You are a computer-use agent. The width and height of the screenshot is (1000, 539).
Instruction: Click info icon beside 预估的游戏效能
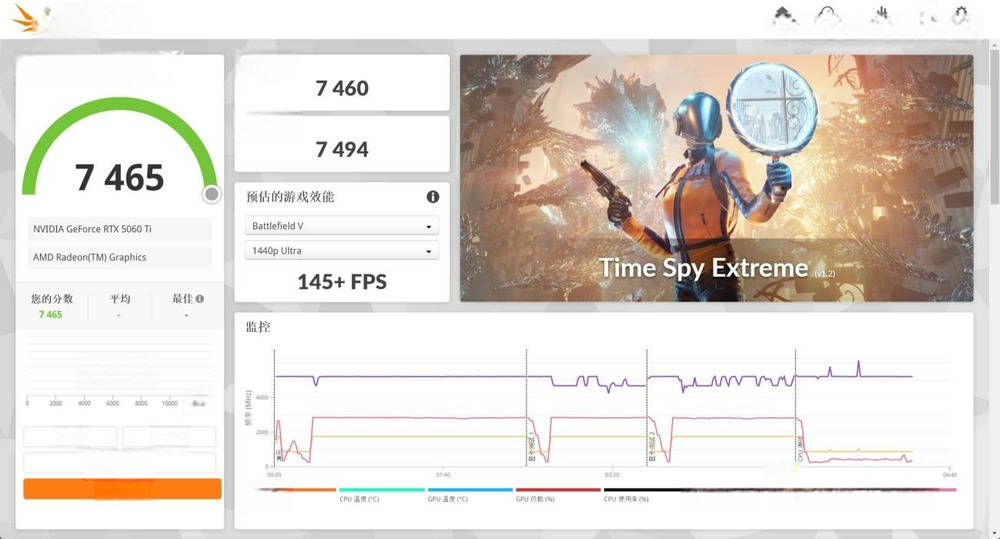click(x=432, y=196)
